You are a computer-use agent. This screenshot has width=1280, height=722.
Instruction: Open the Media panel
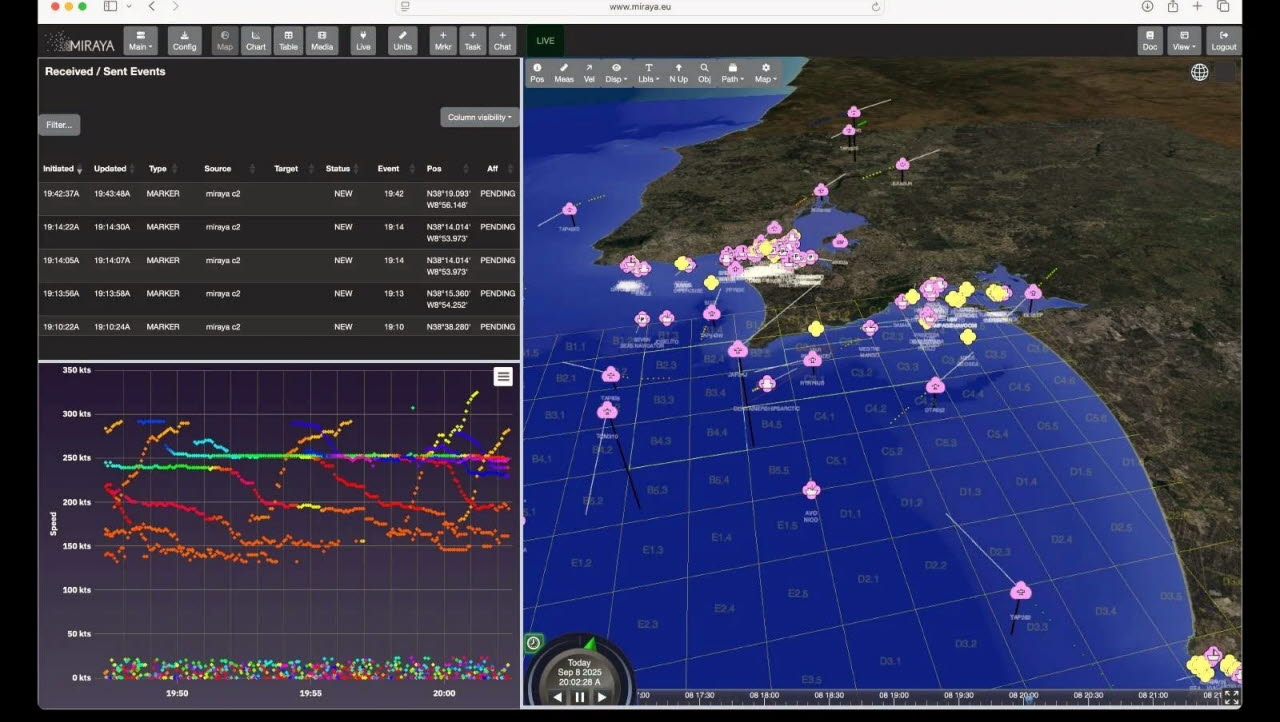click(x=322, y=41)
